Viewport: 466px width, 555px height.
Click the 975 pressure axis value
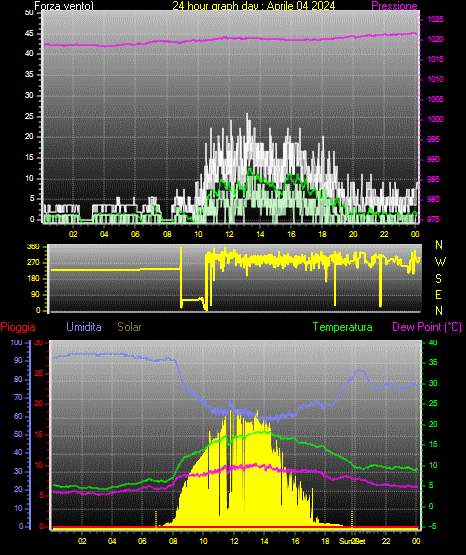pyautogui.click(x=433, y=219)
